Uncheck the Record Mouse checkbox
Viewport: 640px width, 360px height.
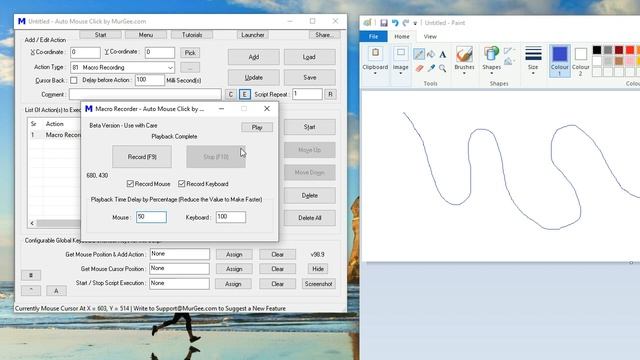[x=130, y=184]
